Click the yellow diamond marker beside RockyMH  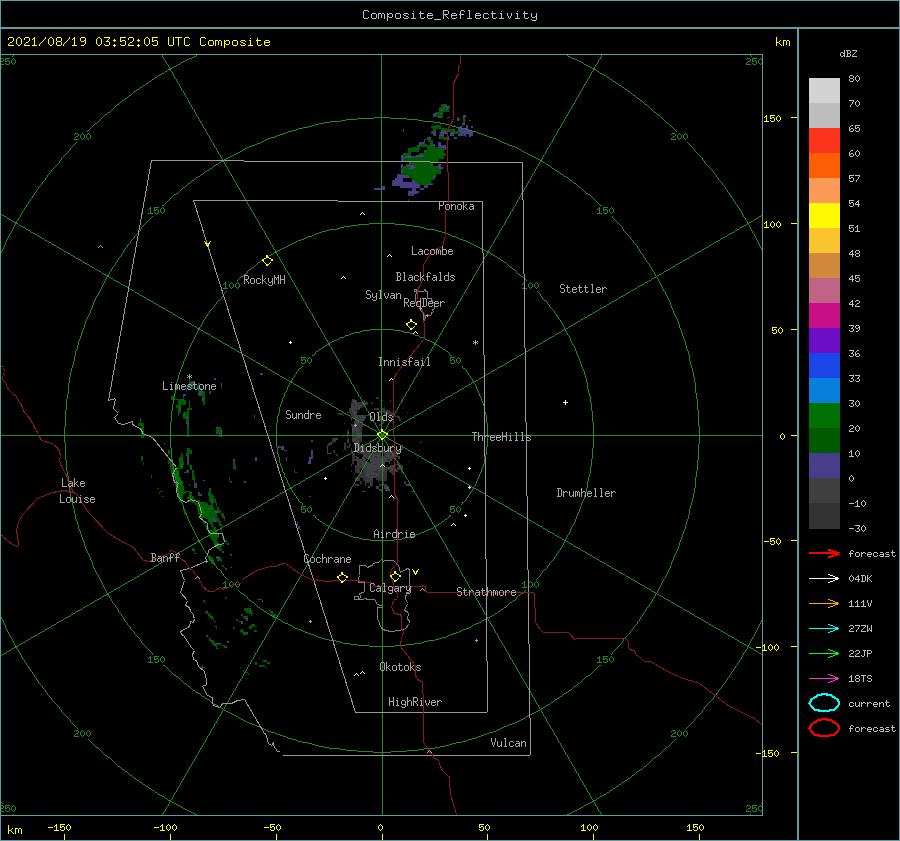(267, 261)
